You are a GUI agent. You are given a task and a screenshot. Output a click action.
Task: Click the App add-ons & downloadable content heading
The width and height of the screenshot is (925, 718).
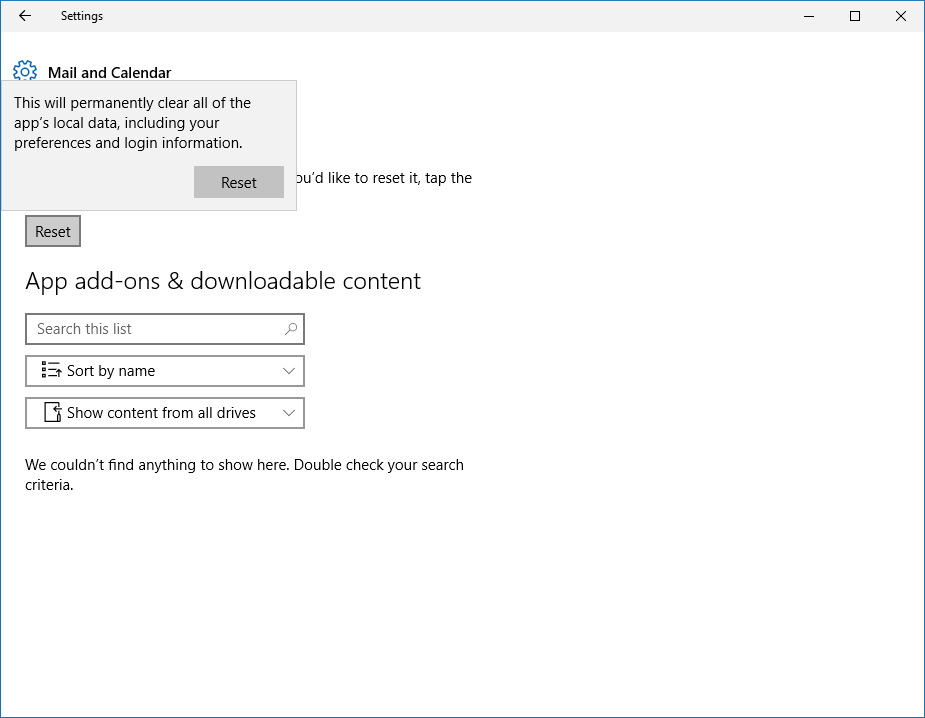click(221, 281)
